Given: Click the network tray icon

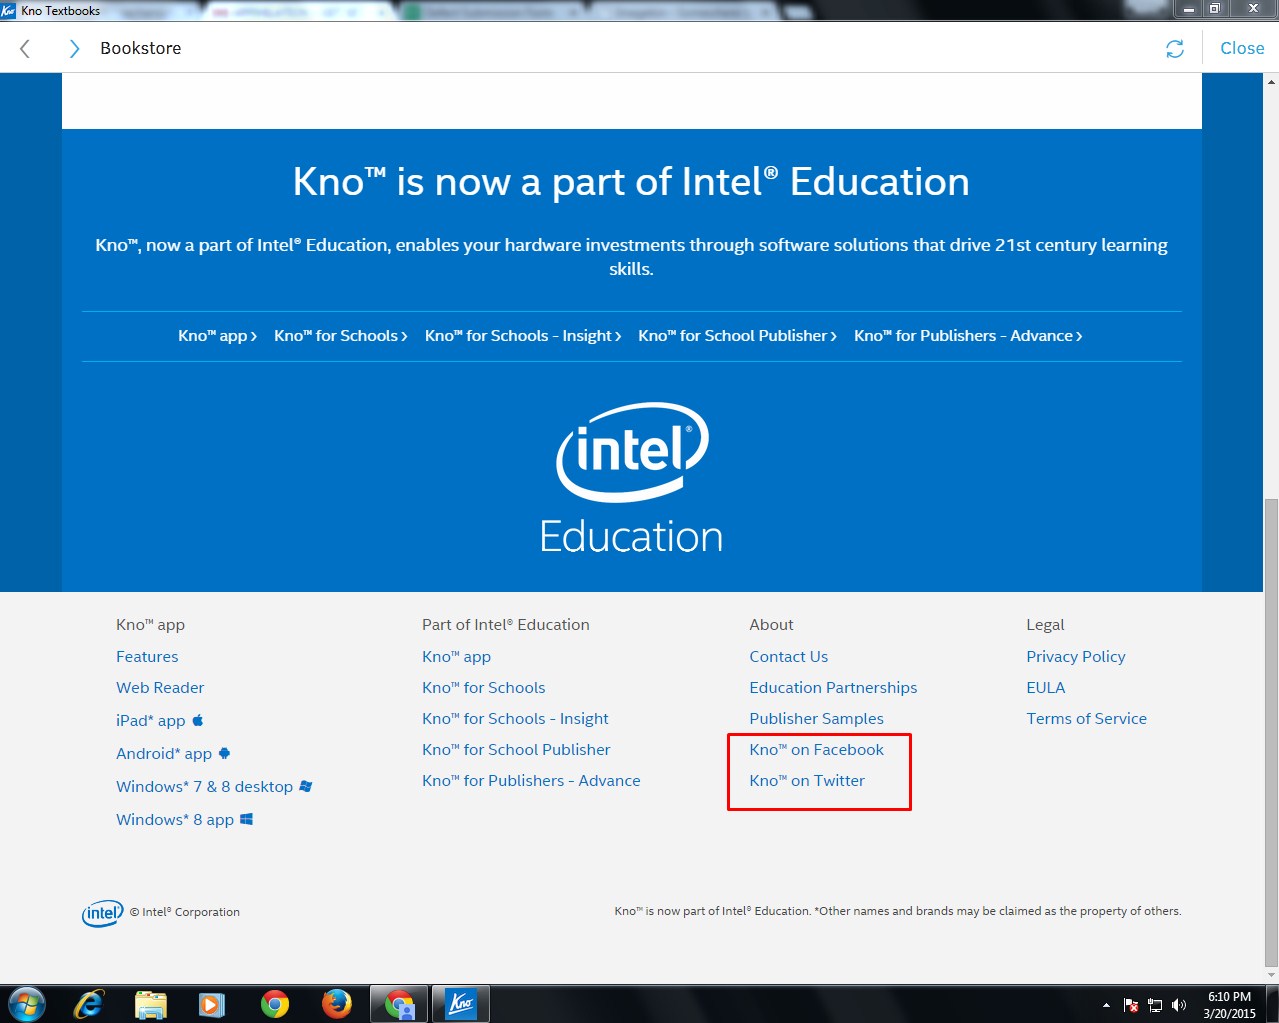Looking at the screenshot, I should point(1155,1005).
